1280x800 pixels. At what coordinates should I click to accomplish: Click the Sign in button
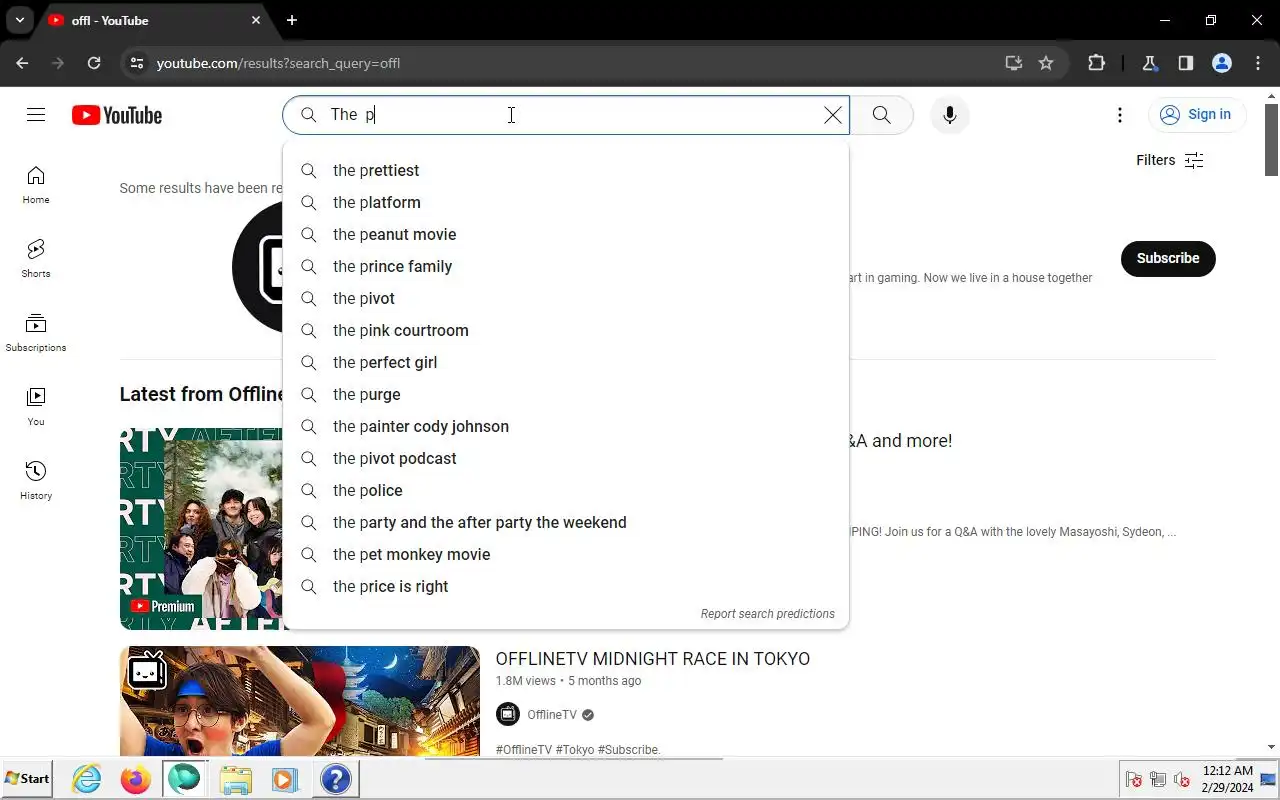[1196, 114]
